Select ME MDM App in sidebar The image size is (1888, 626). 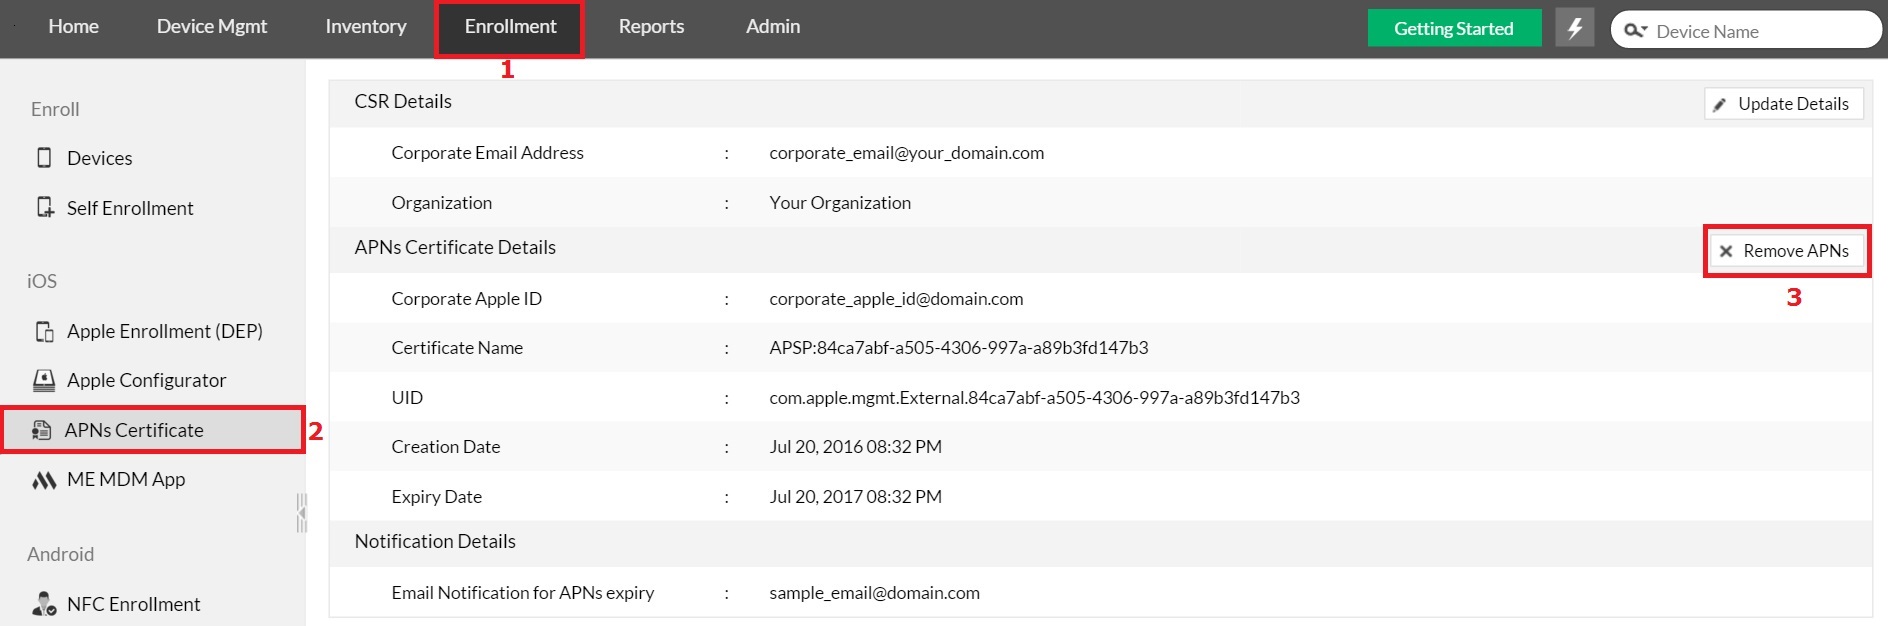point(126,480)
